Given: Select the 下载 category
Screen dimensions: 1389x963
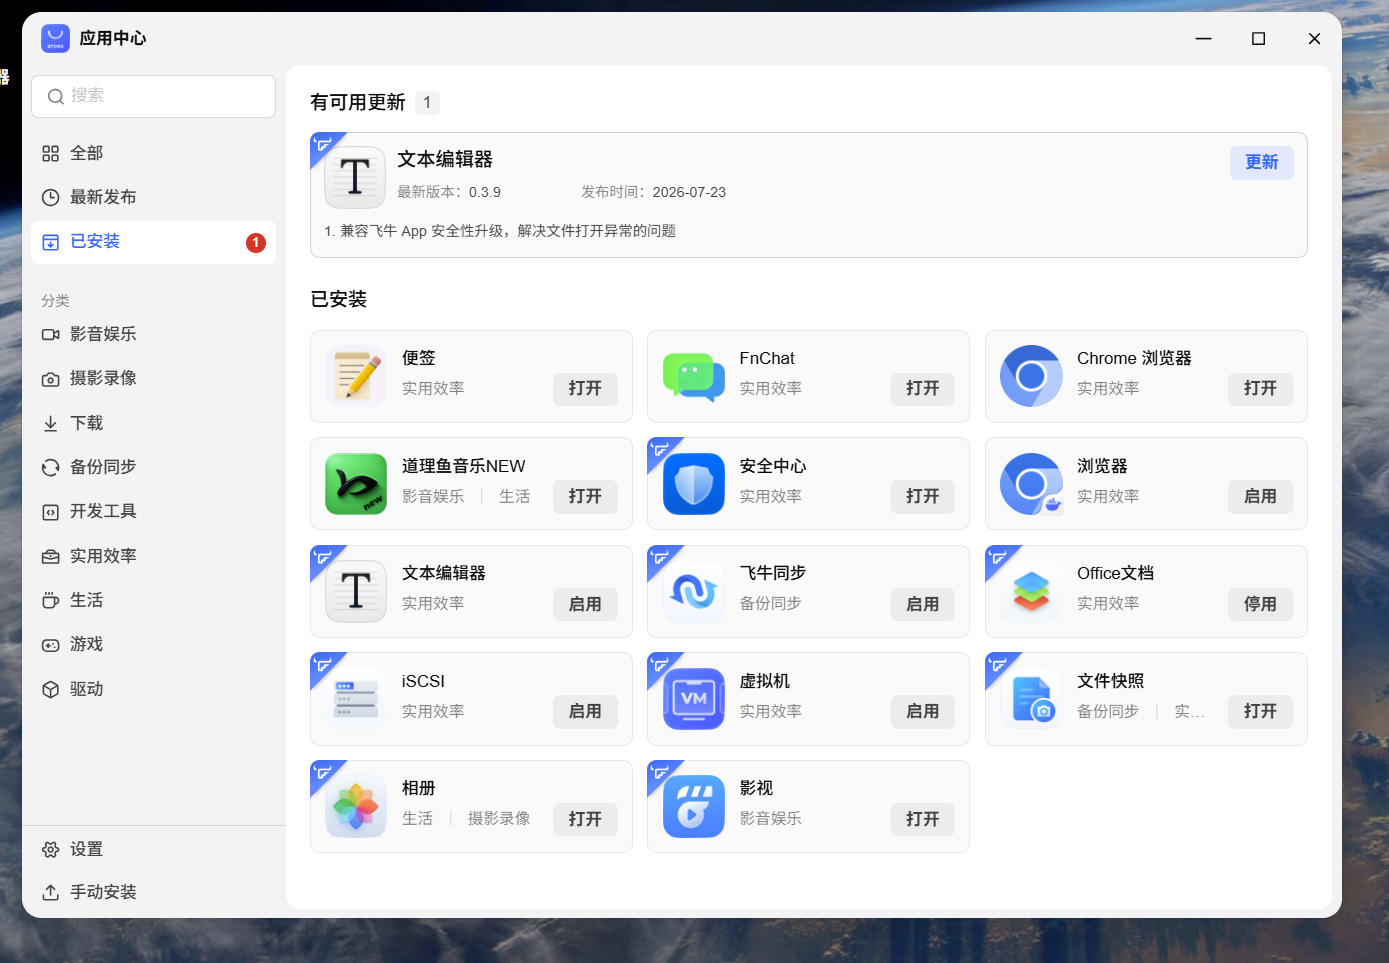Looking at the screenshot, I should [153, 423].
